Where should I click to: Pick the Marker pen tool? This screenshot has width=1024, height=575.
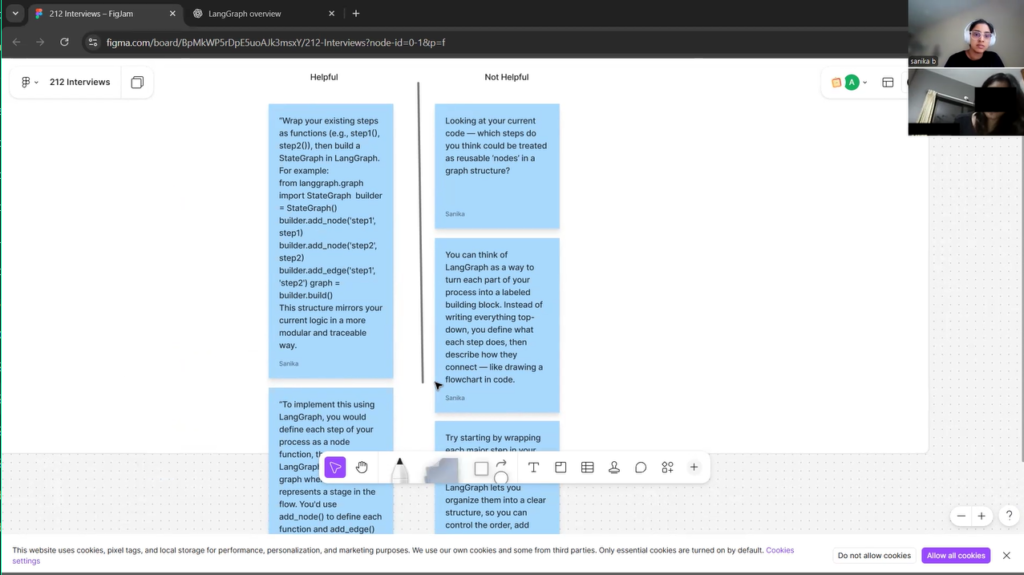400,469
